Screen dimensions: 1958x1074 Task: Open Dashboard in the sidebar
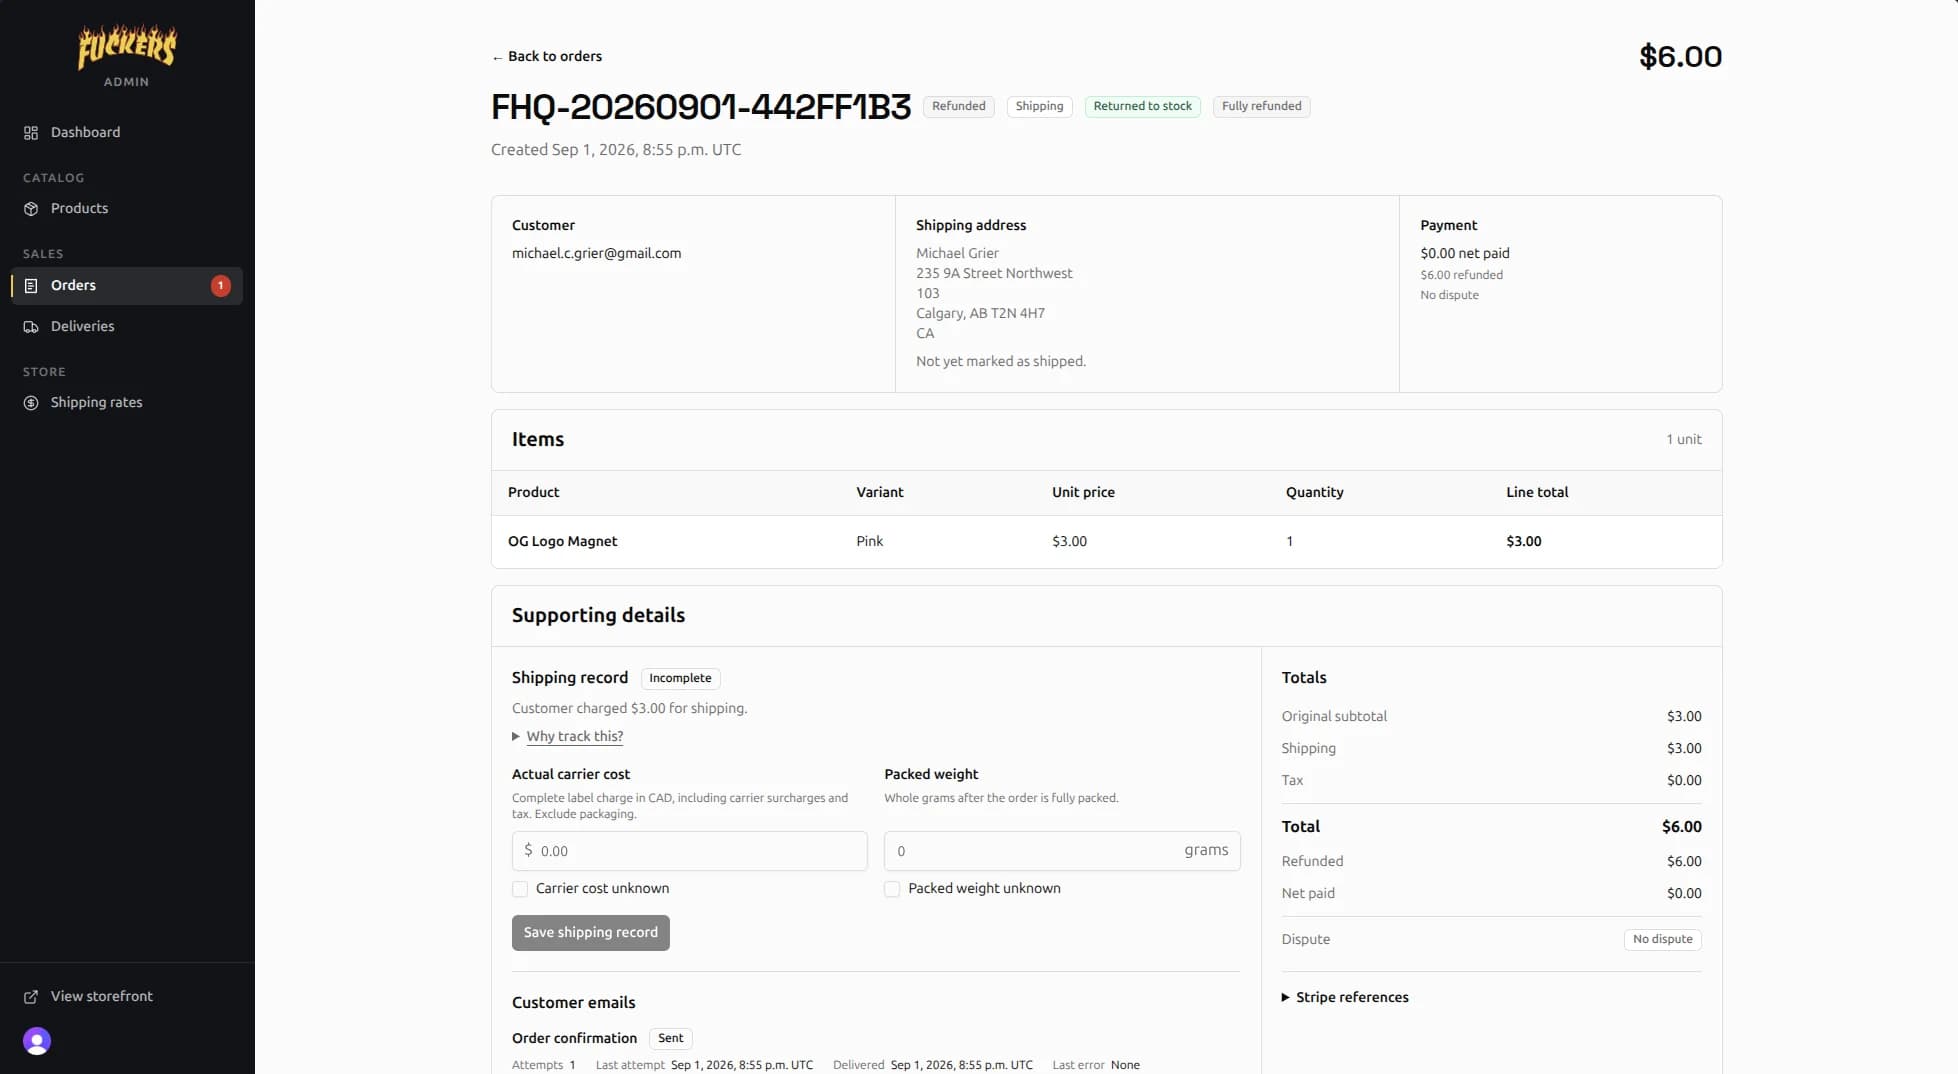[127, 133]
